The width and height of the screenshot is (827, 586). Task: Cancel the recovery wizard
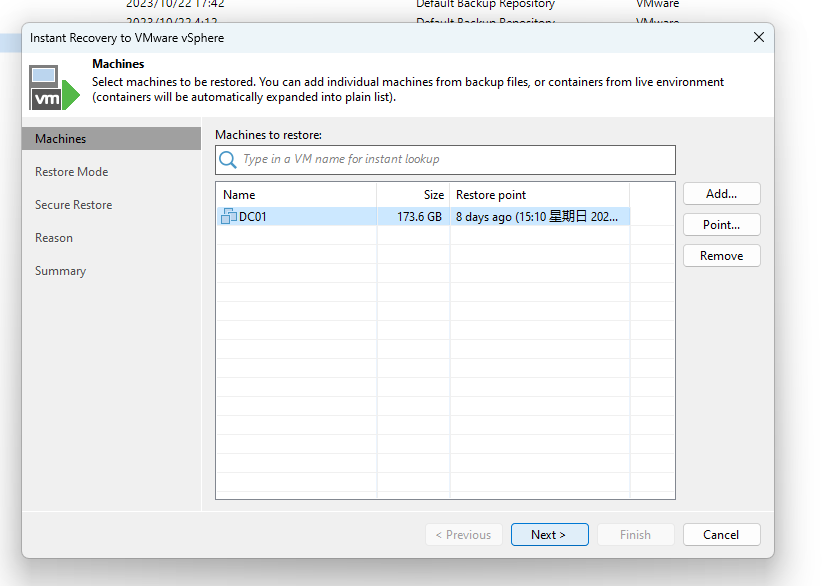[722, 535]
